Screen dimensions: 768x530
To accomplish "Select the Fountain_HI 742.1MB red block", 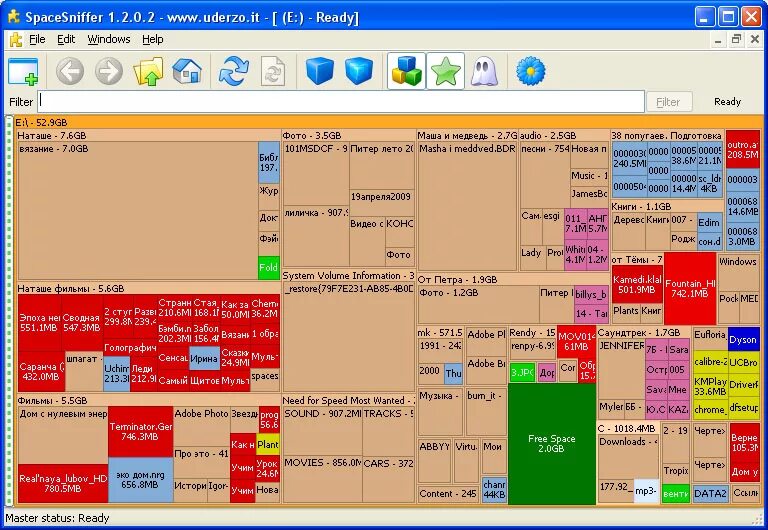I will click(x=690, y=288).
